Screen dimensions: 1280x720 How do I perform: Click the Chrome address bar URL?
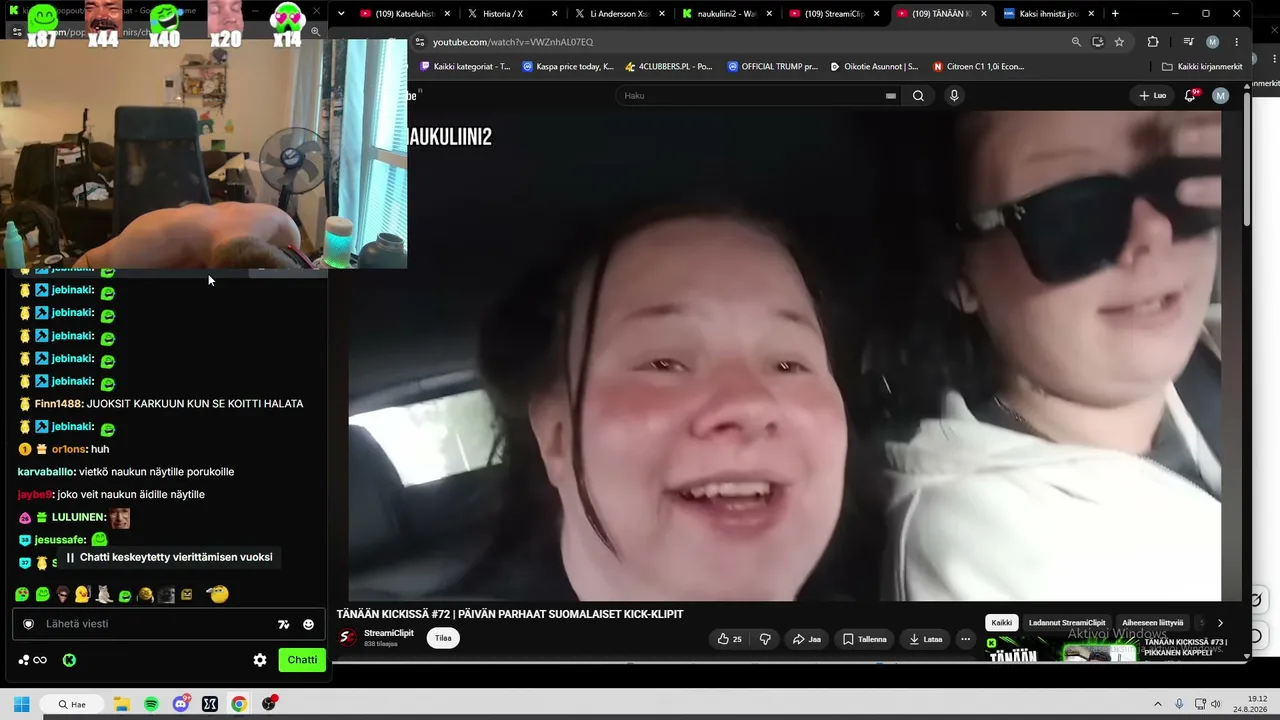tap(513, 42)
